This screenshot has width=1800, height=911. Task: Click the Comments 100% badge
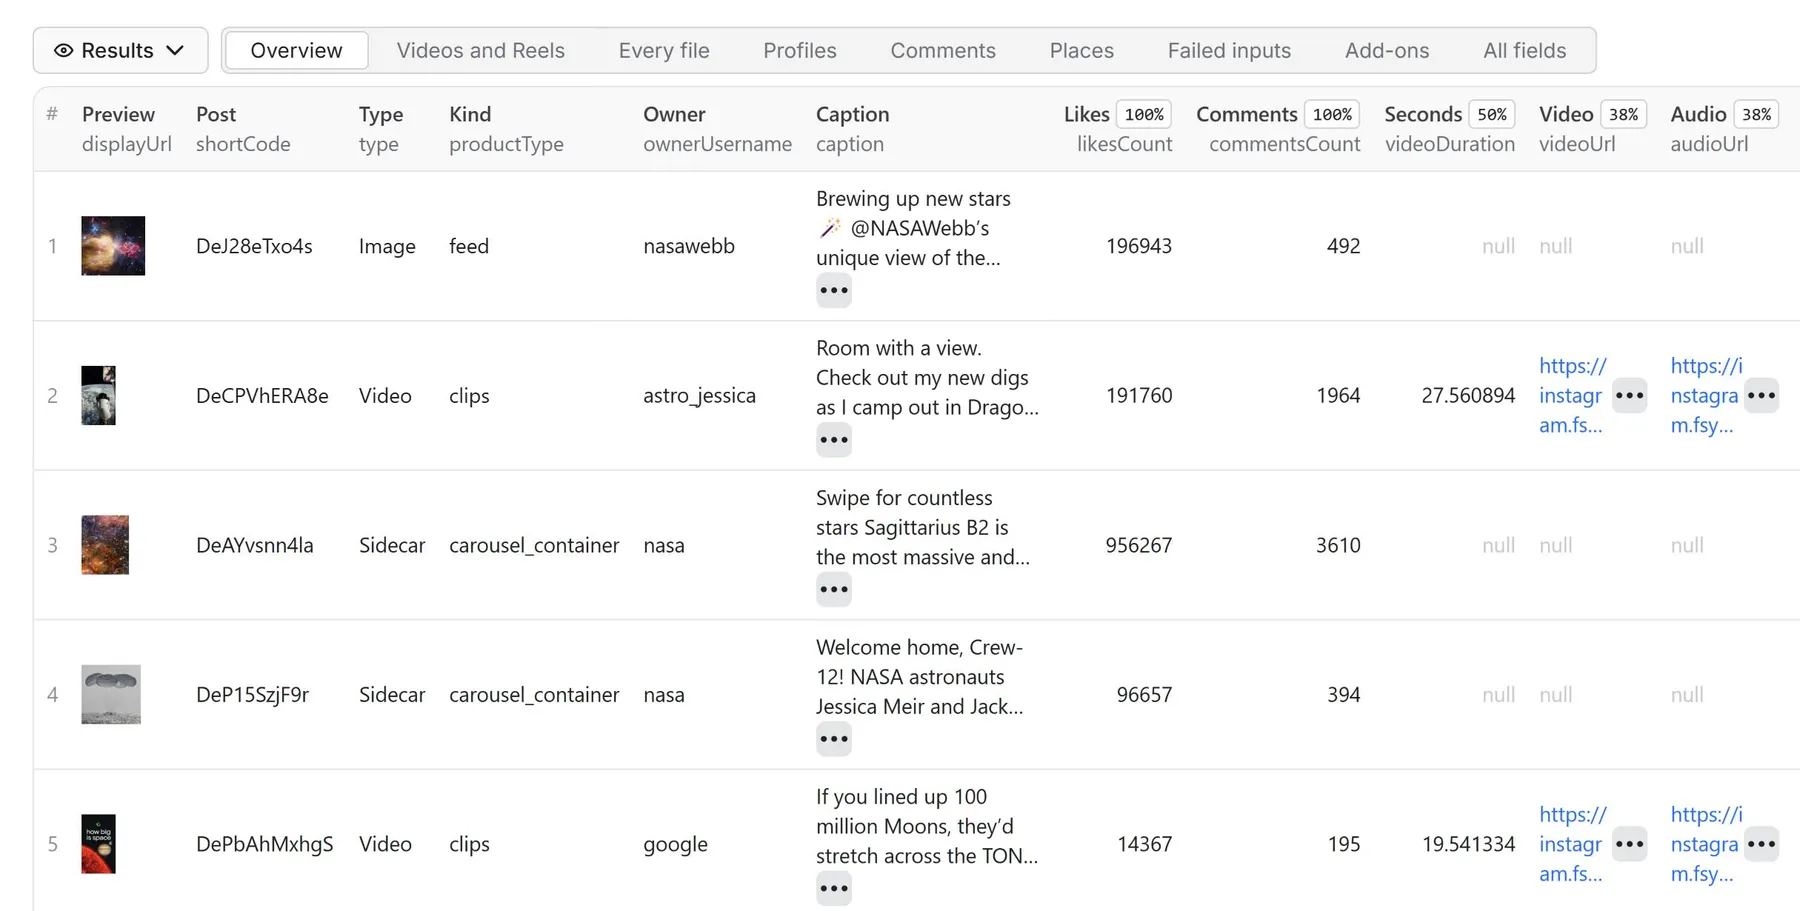(x=1332, y=114)
